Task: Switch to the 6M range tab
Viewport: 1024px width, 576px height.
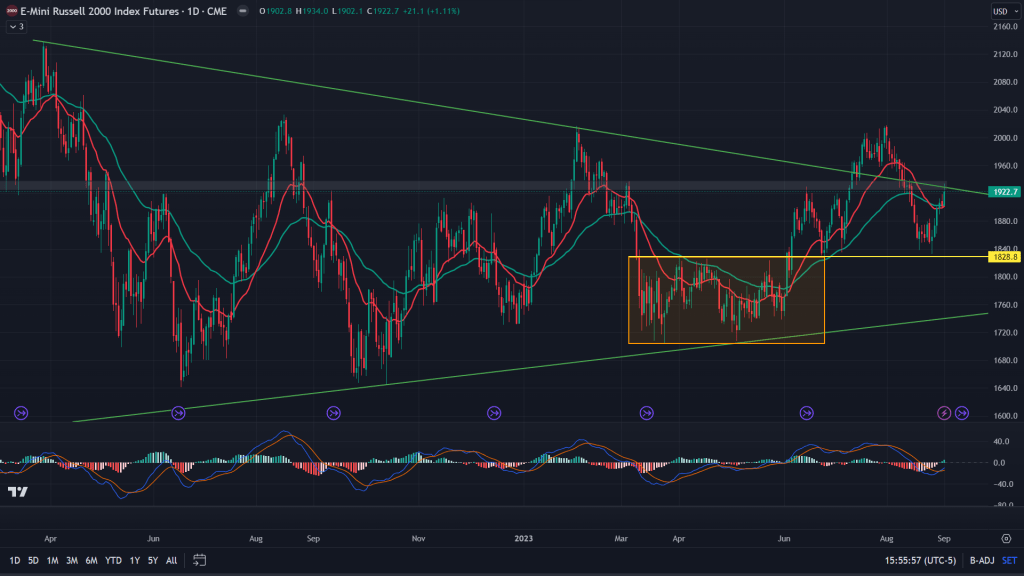Action: [91, 560]
